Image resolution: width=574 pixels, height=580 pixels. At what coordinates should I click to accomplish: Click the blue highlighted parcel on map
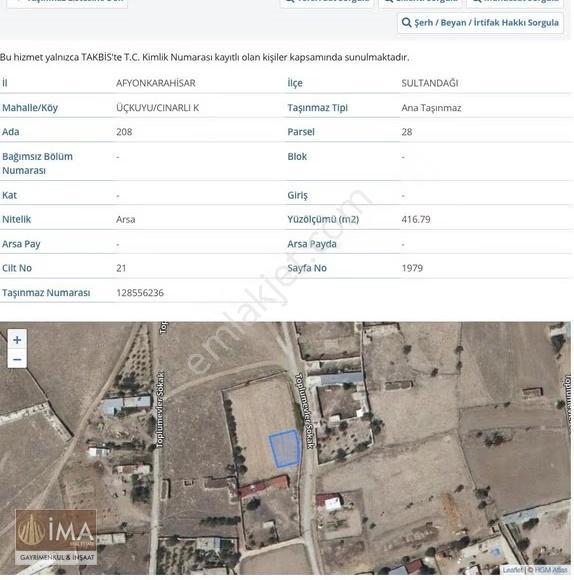285,448
